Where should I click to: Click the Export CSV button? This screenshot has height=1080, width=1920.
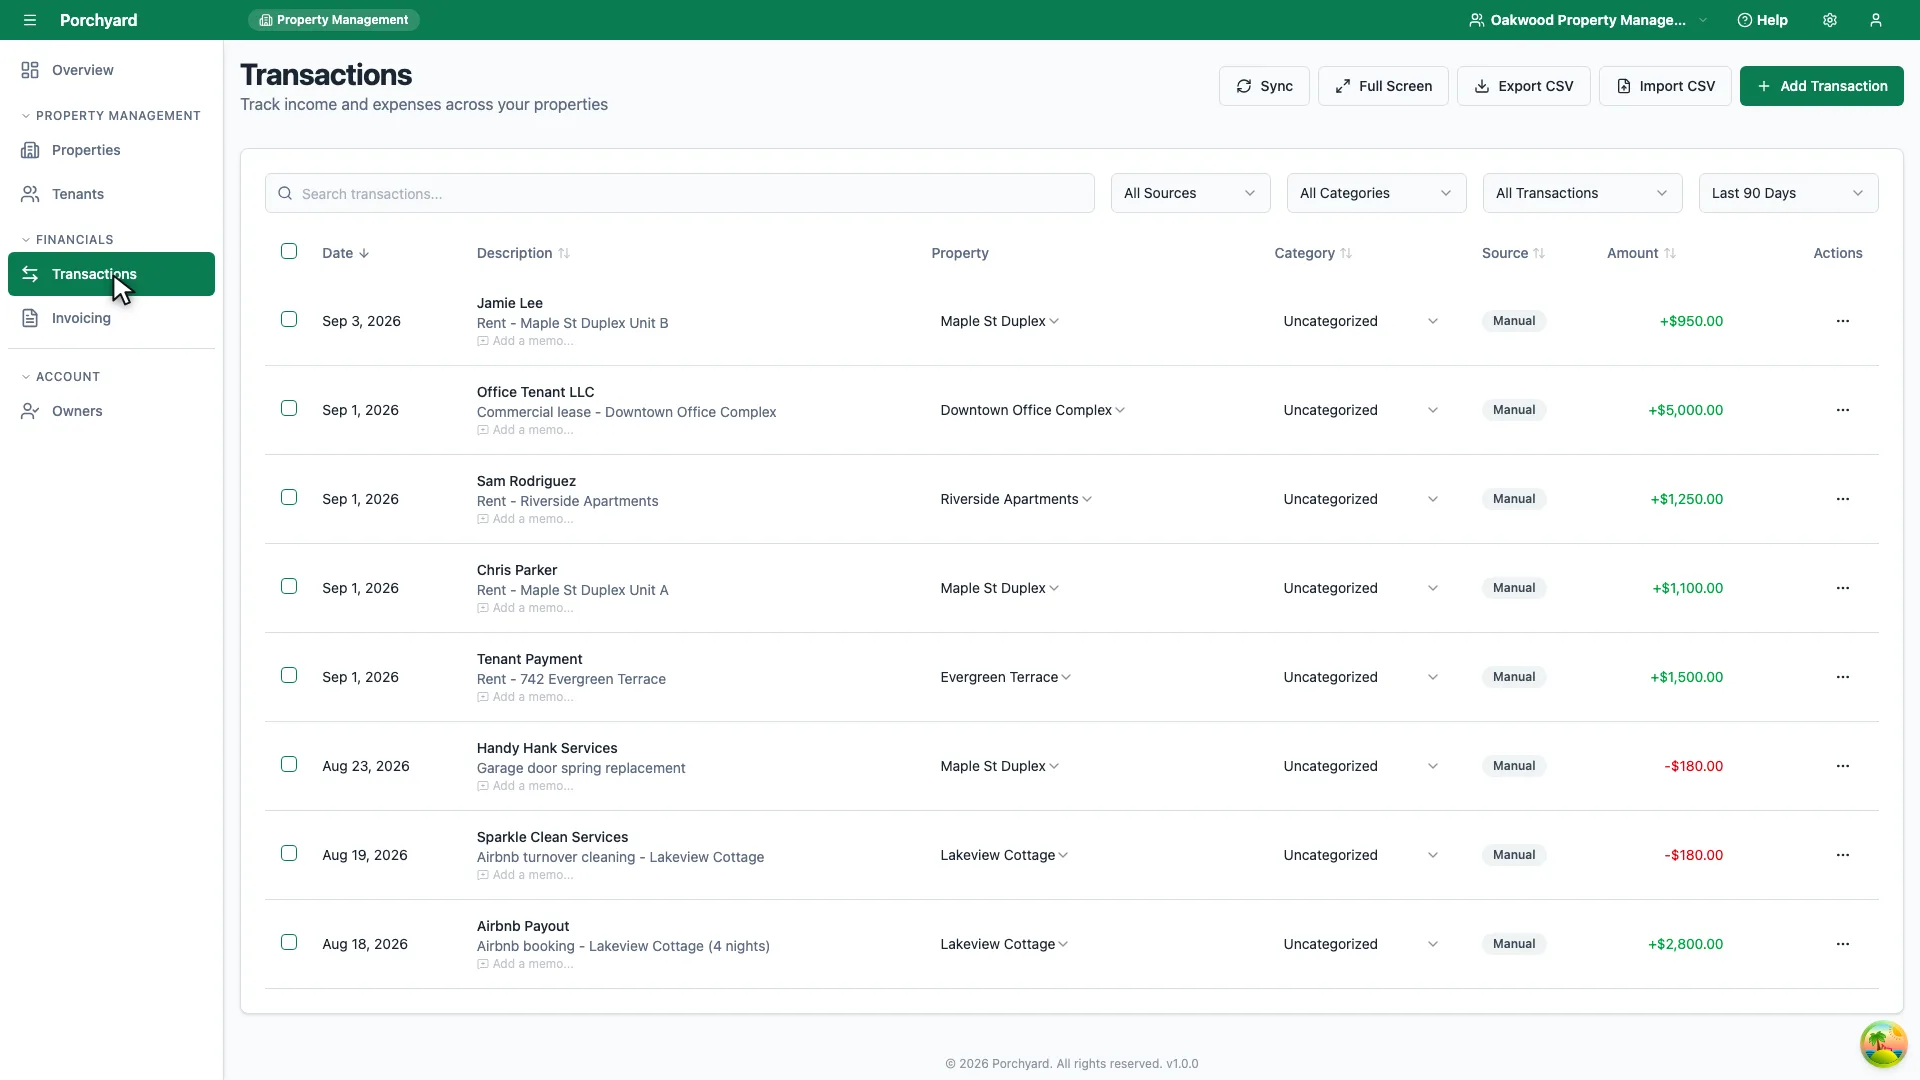(1523, 86)
